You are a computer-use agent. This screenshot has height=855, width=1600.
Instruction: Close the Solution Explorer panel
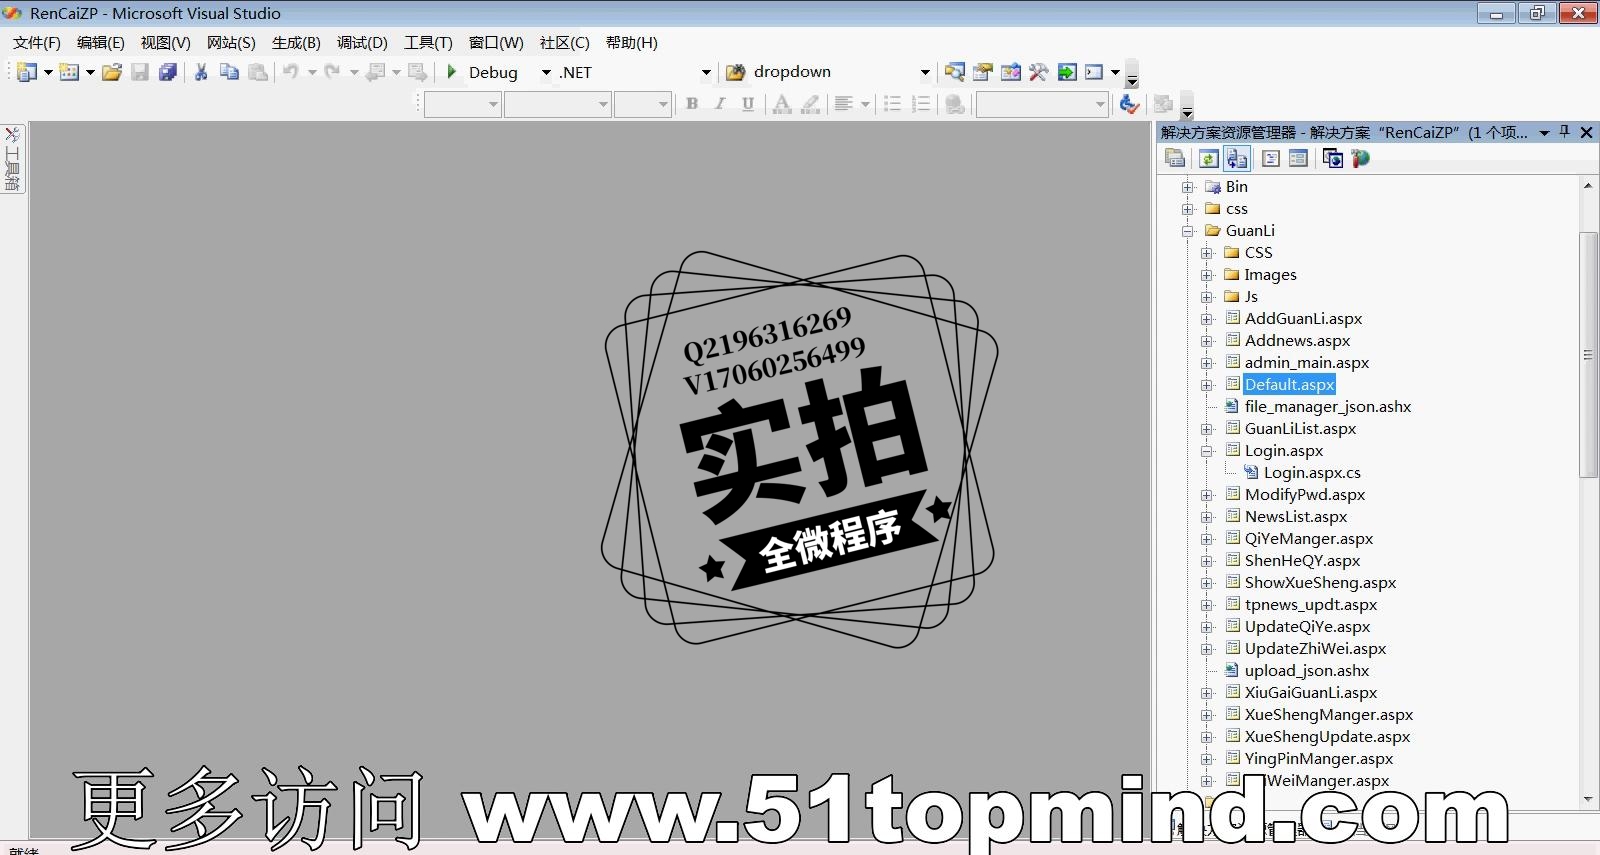point(1586,132)
